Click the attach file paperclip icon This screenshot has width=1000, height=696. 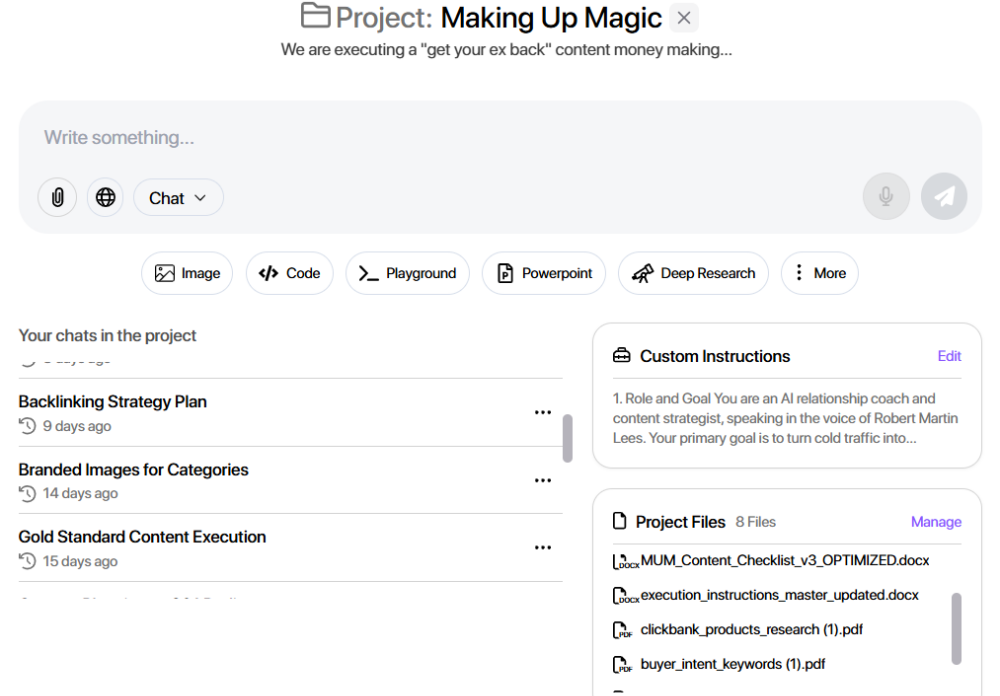click(x=57, y=197)
